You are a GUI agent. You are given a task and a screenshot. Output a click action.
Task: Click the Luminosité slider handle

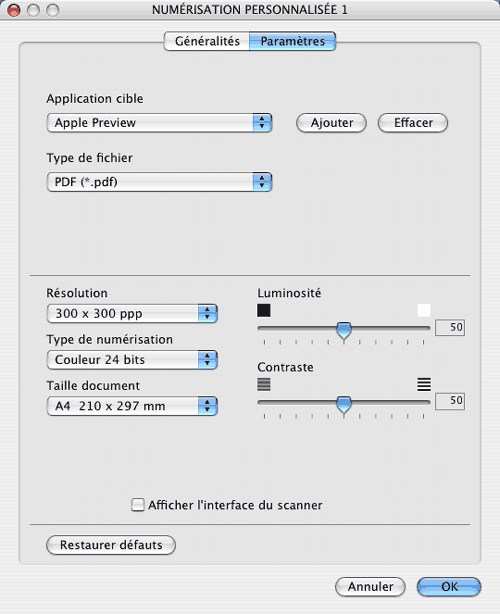[344, 330]
